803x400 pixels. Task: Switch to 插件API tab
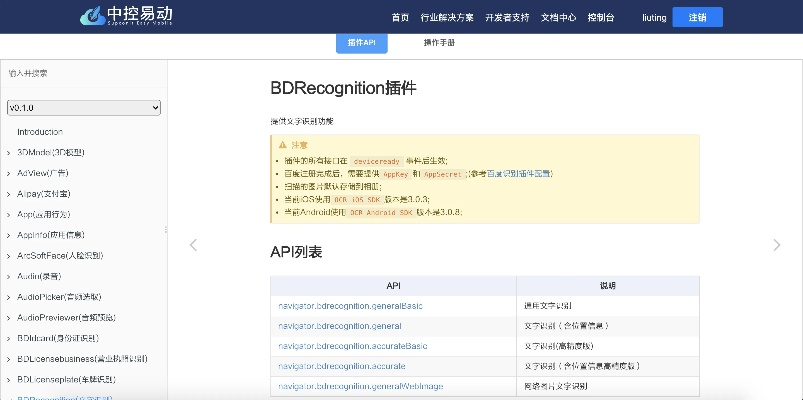pyautogui.click(x=362, y=43)
